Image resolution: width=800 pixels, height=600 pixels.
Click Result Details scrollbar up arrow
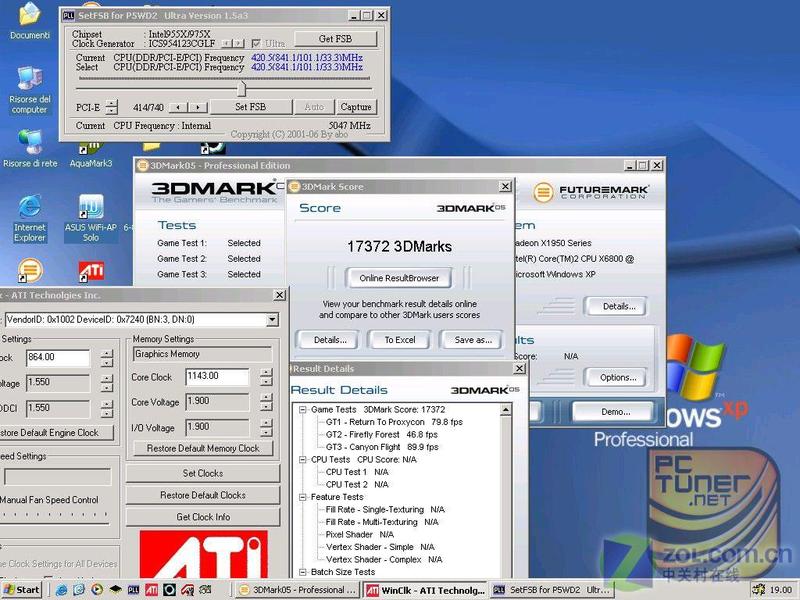click(x=506, y=410)
